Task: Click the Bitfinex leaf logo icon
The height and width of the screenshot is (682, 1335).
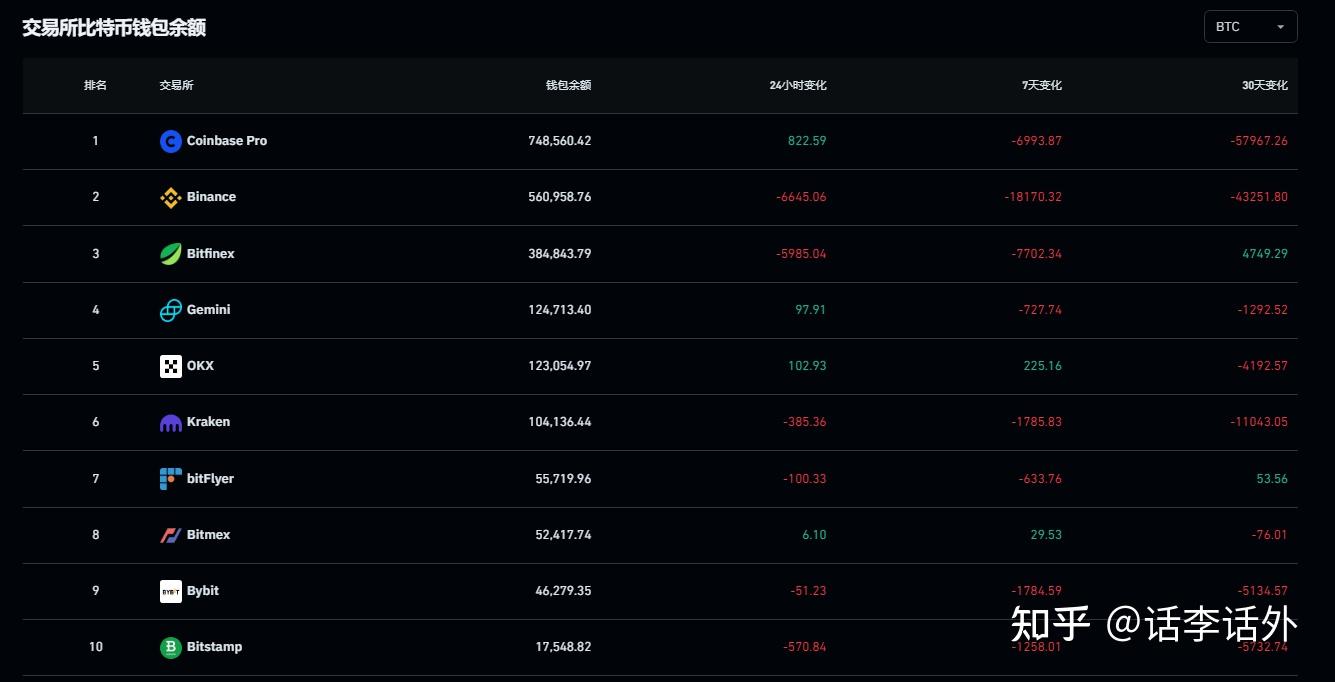Action: pos(170,254)
